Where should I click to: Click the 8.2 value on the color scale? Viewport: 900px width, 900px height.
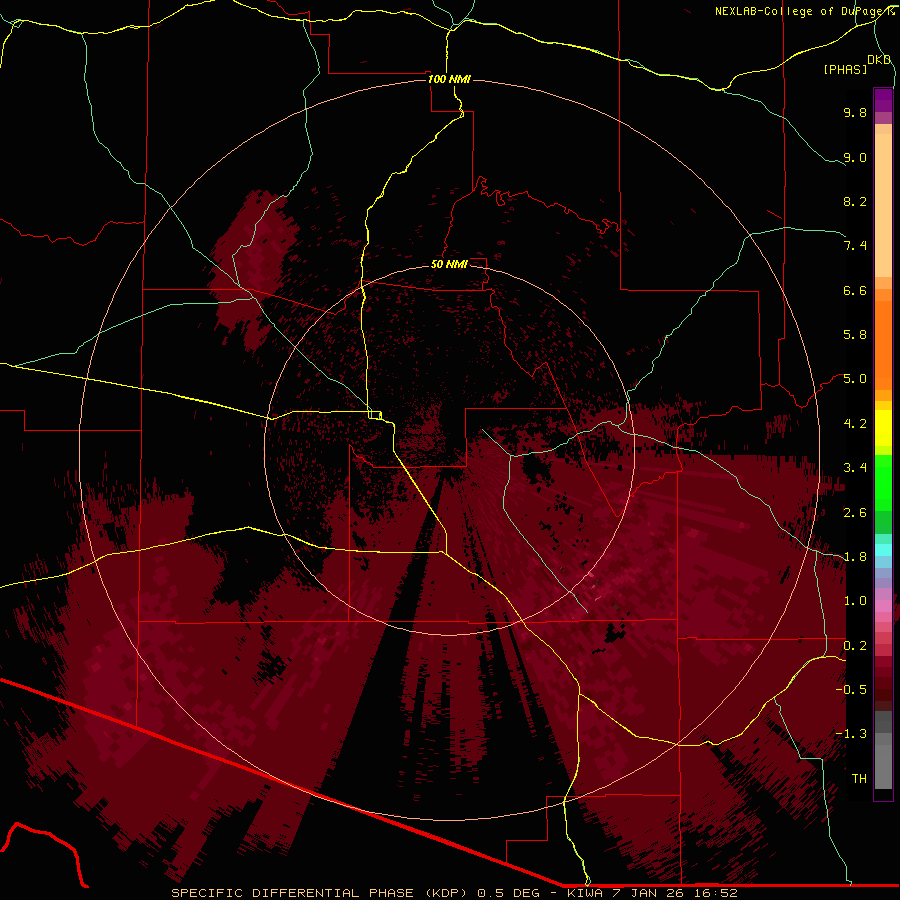[x=855, y=201]
